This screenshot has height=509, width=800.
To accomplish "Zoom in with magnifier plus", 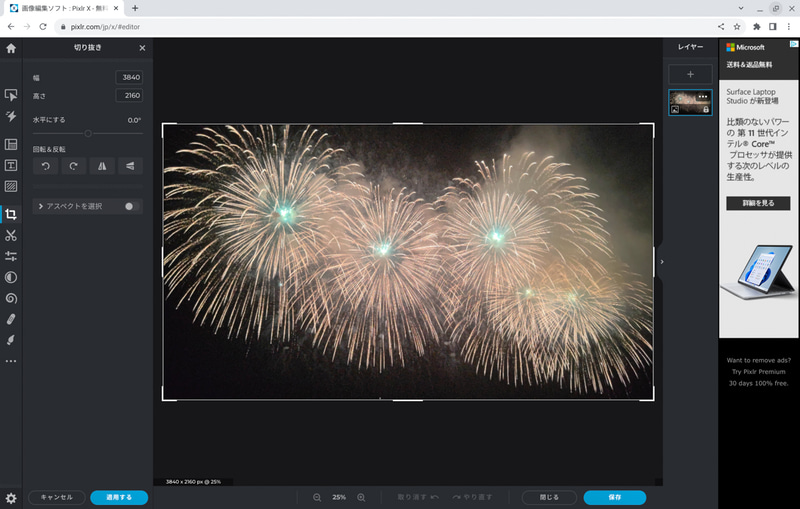I will click(361, 497).
